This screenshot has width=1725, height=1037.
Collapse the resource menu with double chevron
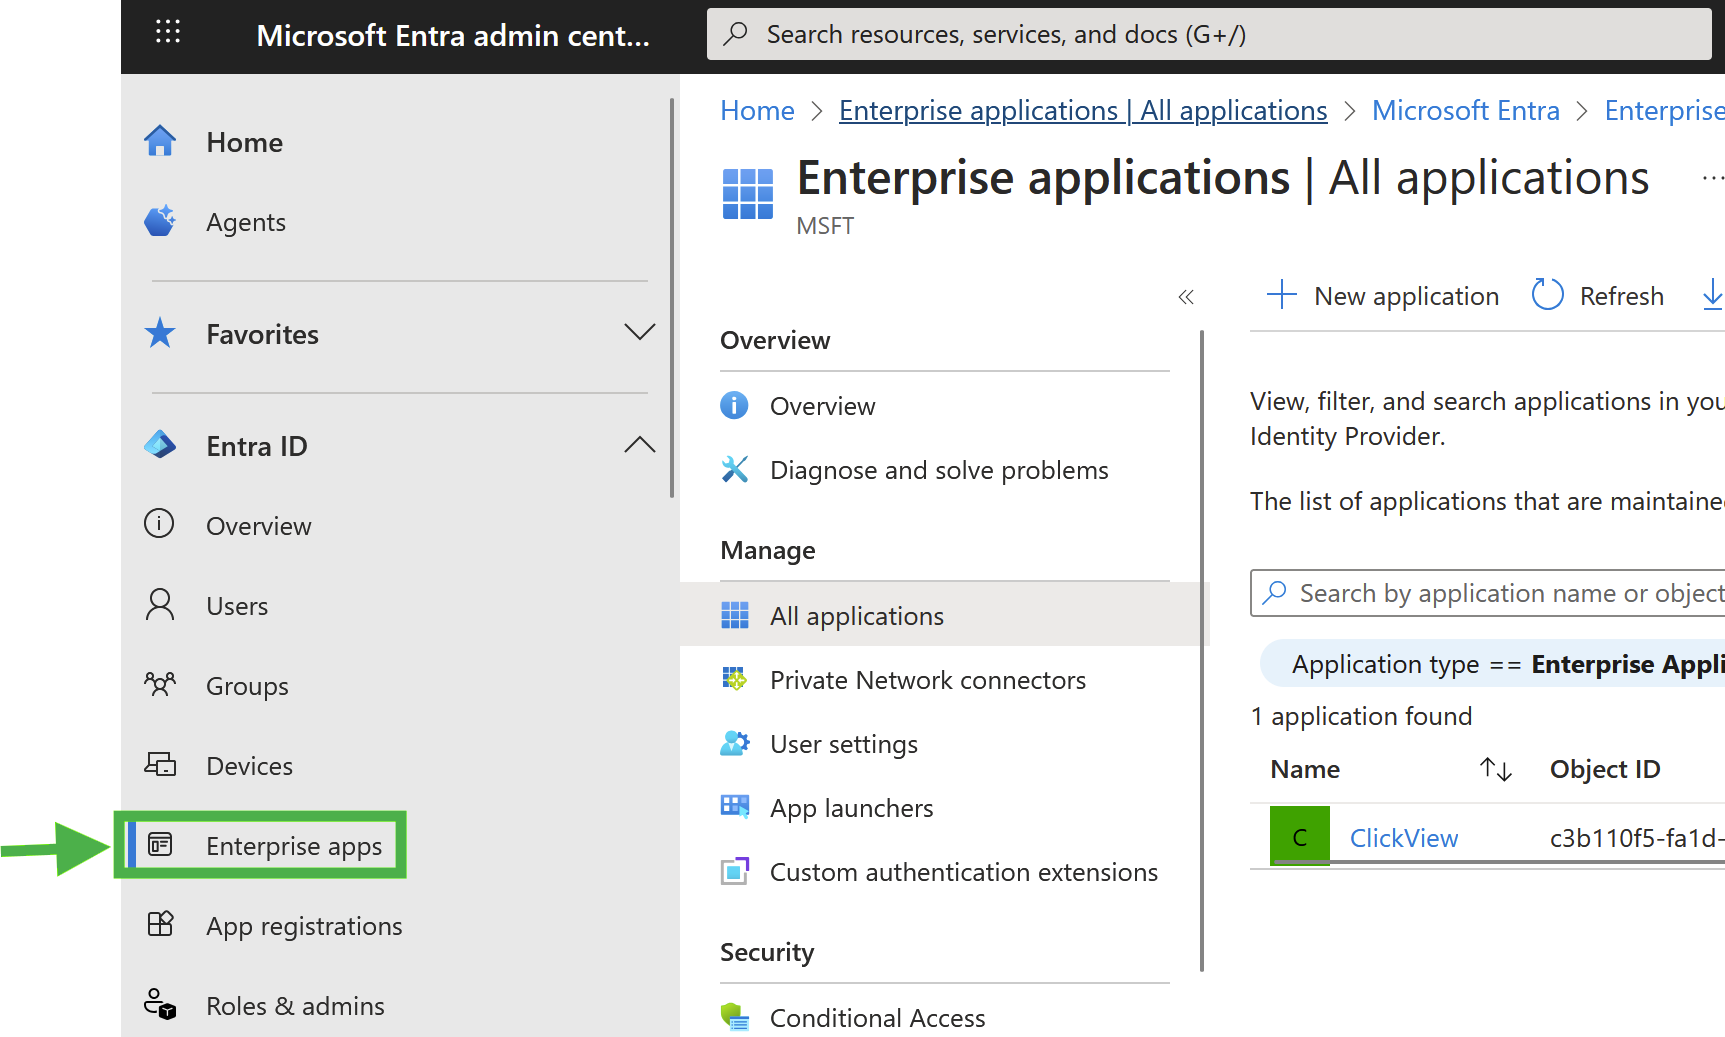[x=1186, y=297]
